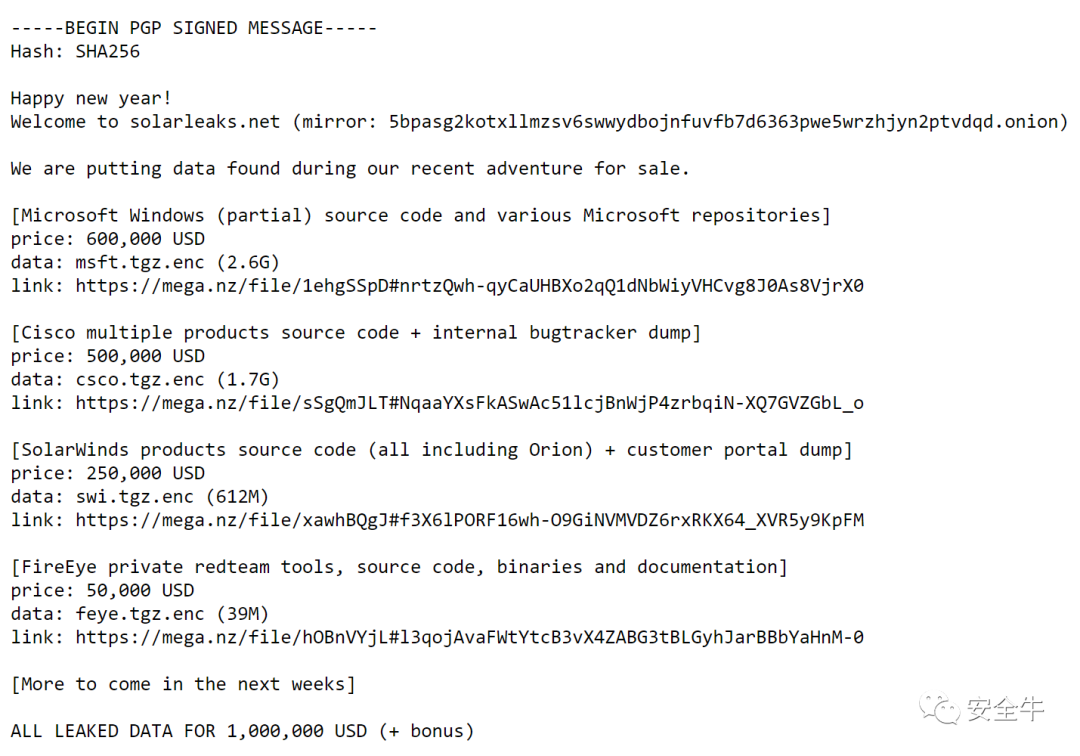Click the FireEye private redteam tools heading
This screenshot has width=1080, height=756.
(x=399, y=567)
